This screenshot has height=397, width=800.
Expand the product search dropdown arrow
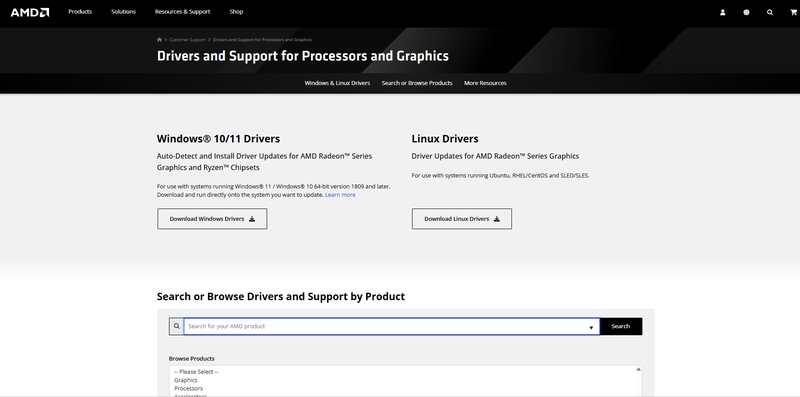click(591, 327)
